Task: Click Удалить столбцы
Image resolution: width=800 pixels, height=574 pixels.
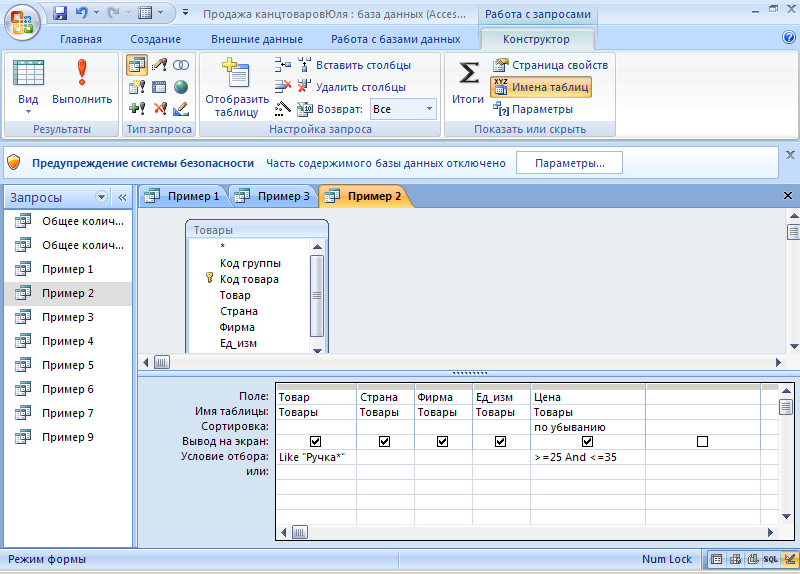Action: click(x=353, y=87)
